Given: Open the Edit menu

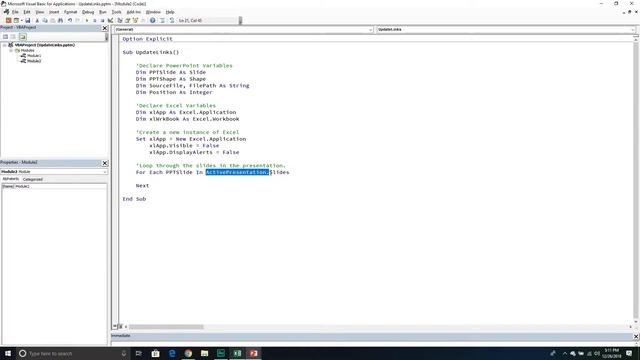Looking at the screenshot, I should [27, 12].
